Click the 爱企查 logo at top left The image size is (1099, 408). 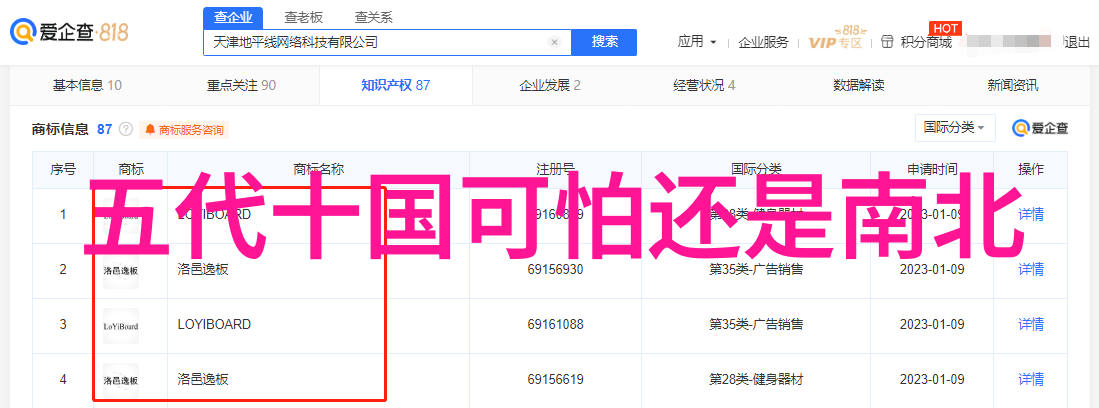(69, 32)
